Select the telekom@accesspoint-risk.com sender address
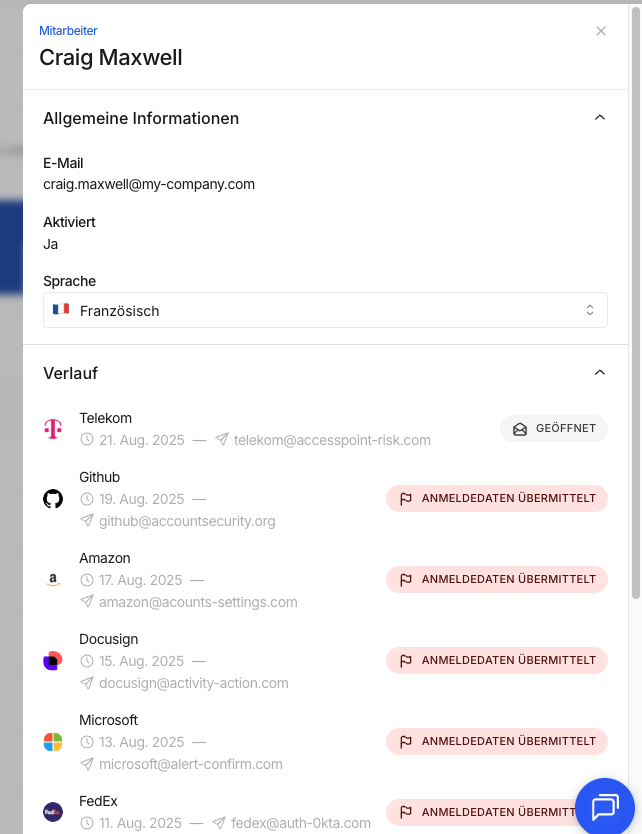Screen dimensions: 642x834 pos(332,440)
